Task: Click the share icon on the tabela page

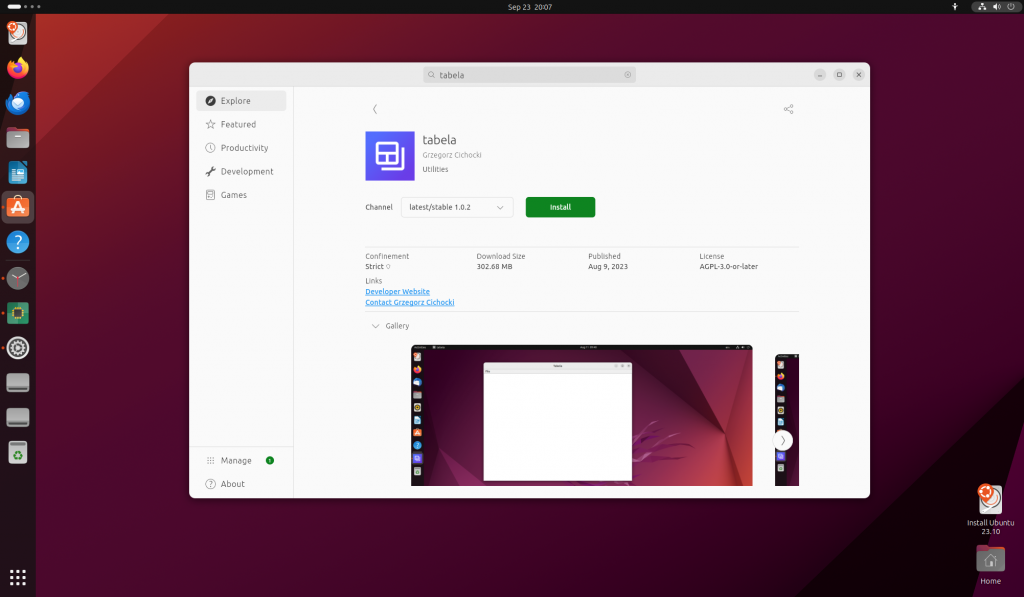Action: coord(788,109)
